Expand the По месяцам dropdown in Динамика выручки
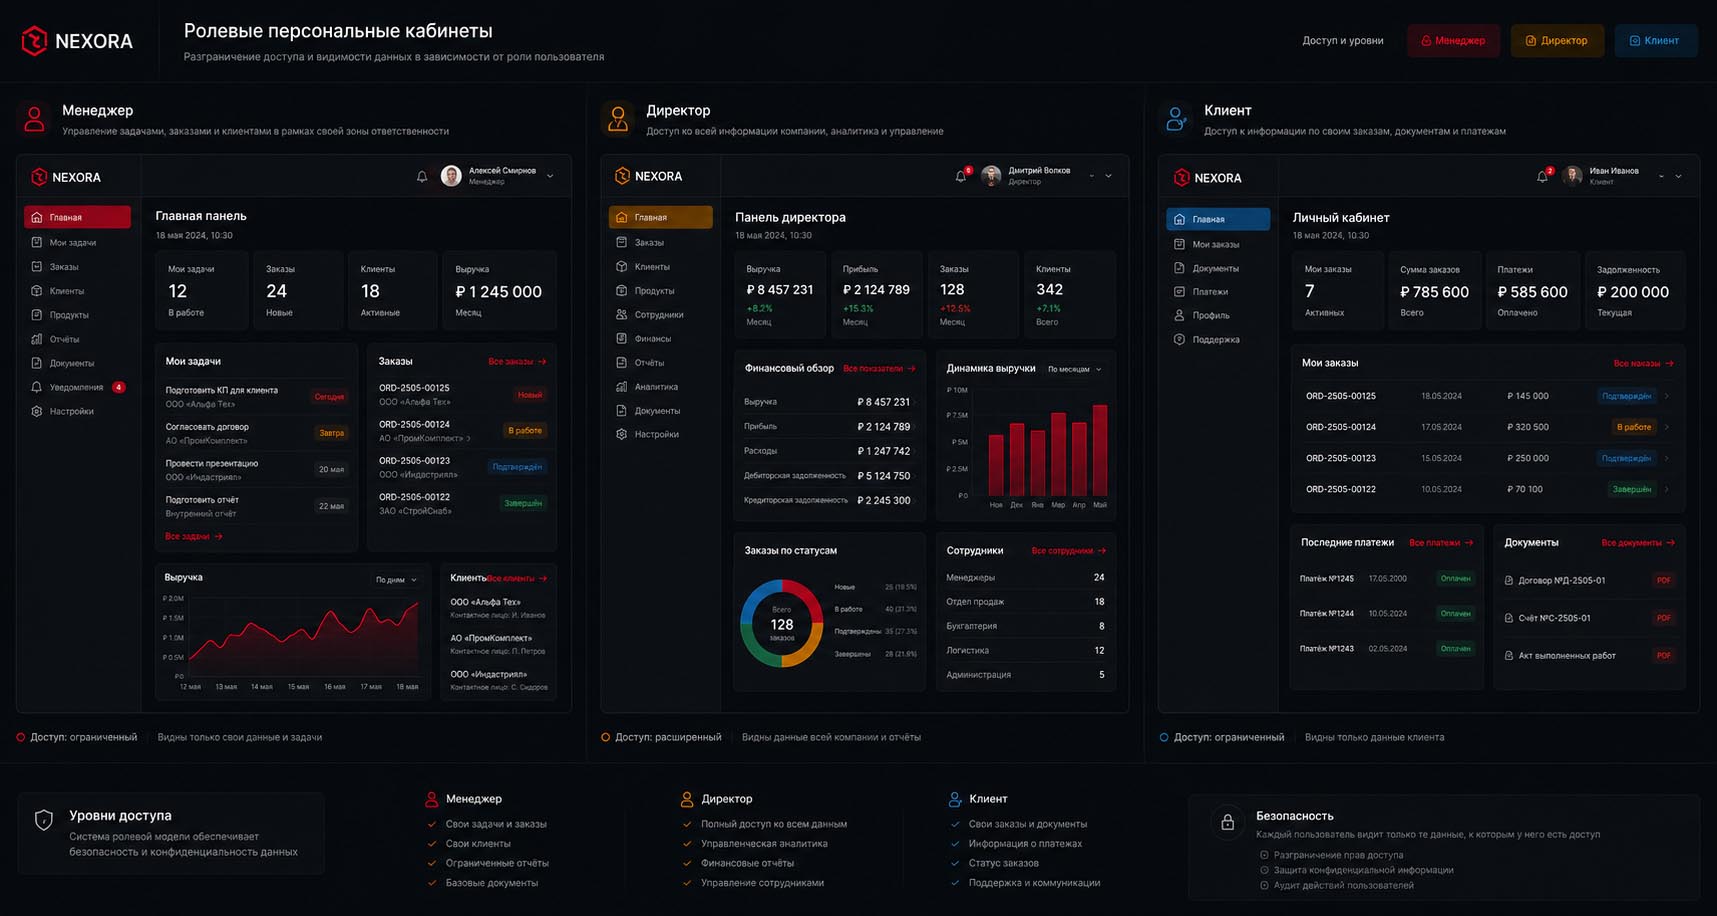 [1075, 369]
